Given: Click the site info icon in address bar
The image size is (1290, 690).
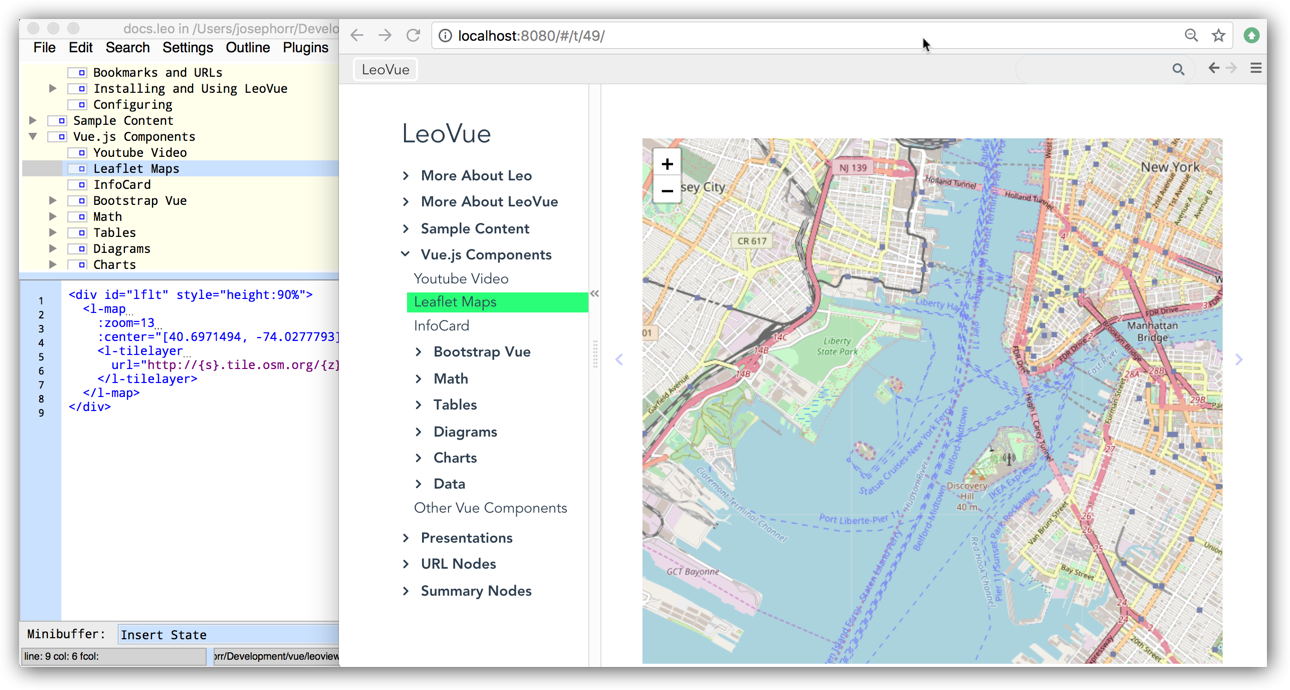Looking at the screenshot, I should click(x=446, y=36).
